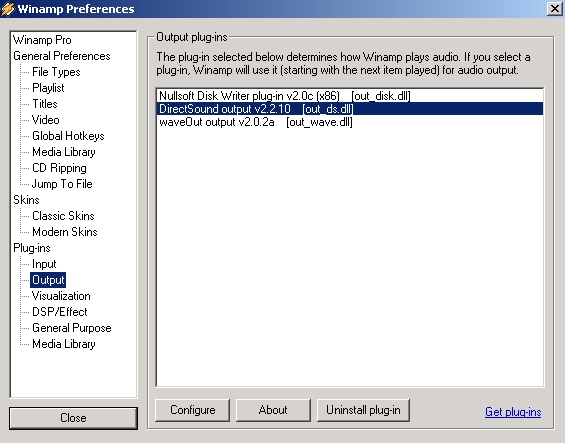Open the File Types preferences page
Image resolution: width=565 pixels, height=443 pixels.
(x=56, y=72)
